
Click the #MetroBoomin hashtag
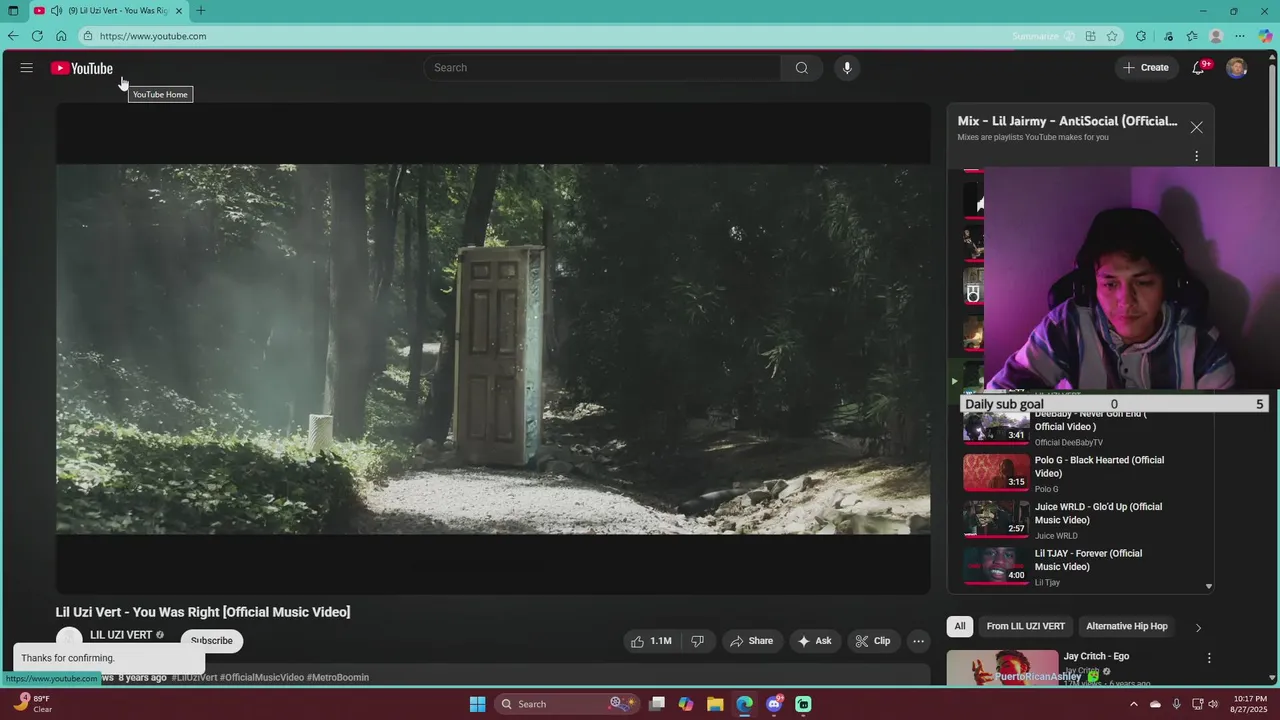click(338, 678)
